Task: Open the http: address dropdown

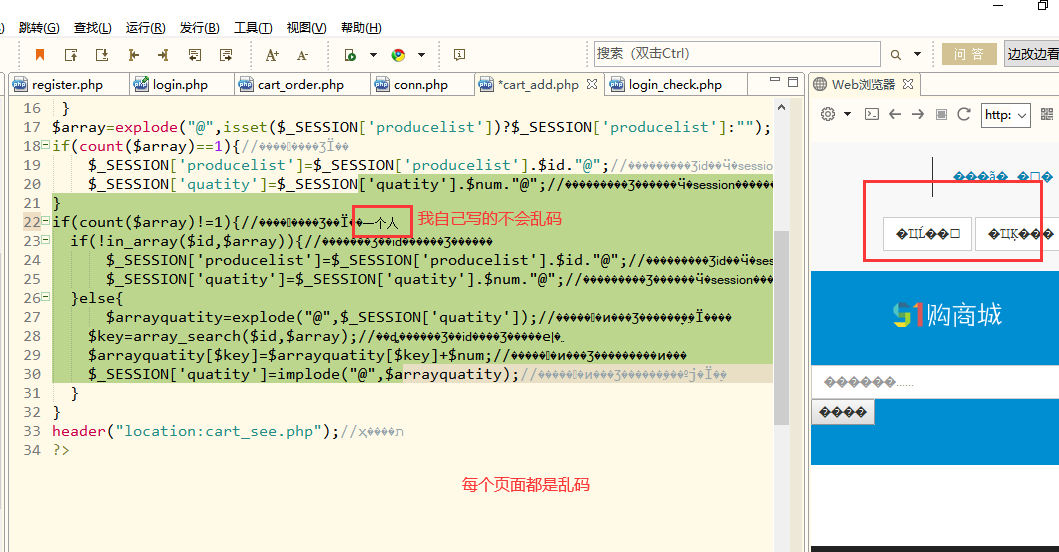Action: tap(1006, 115)
